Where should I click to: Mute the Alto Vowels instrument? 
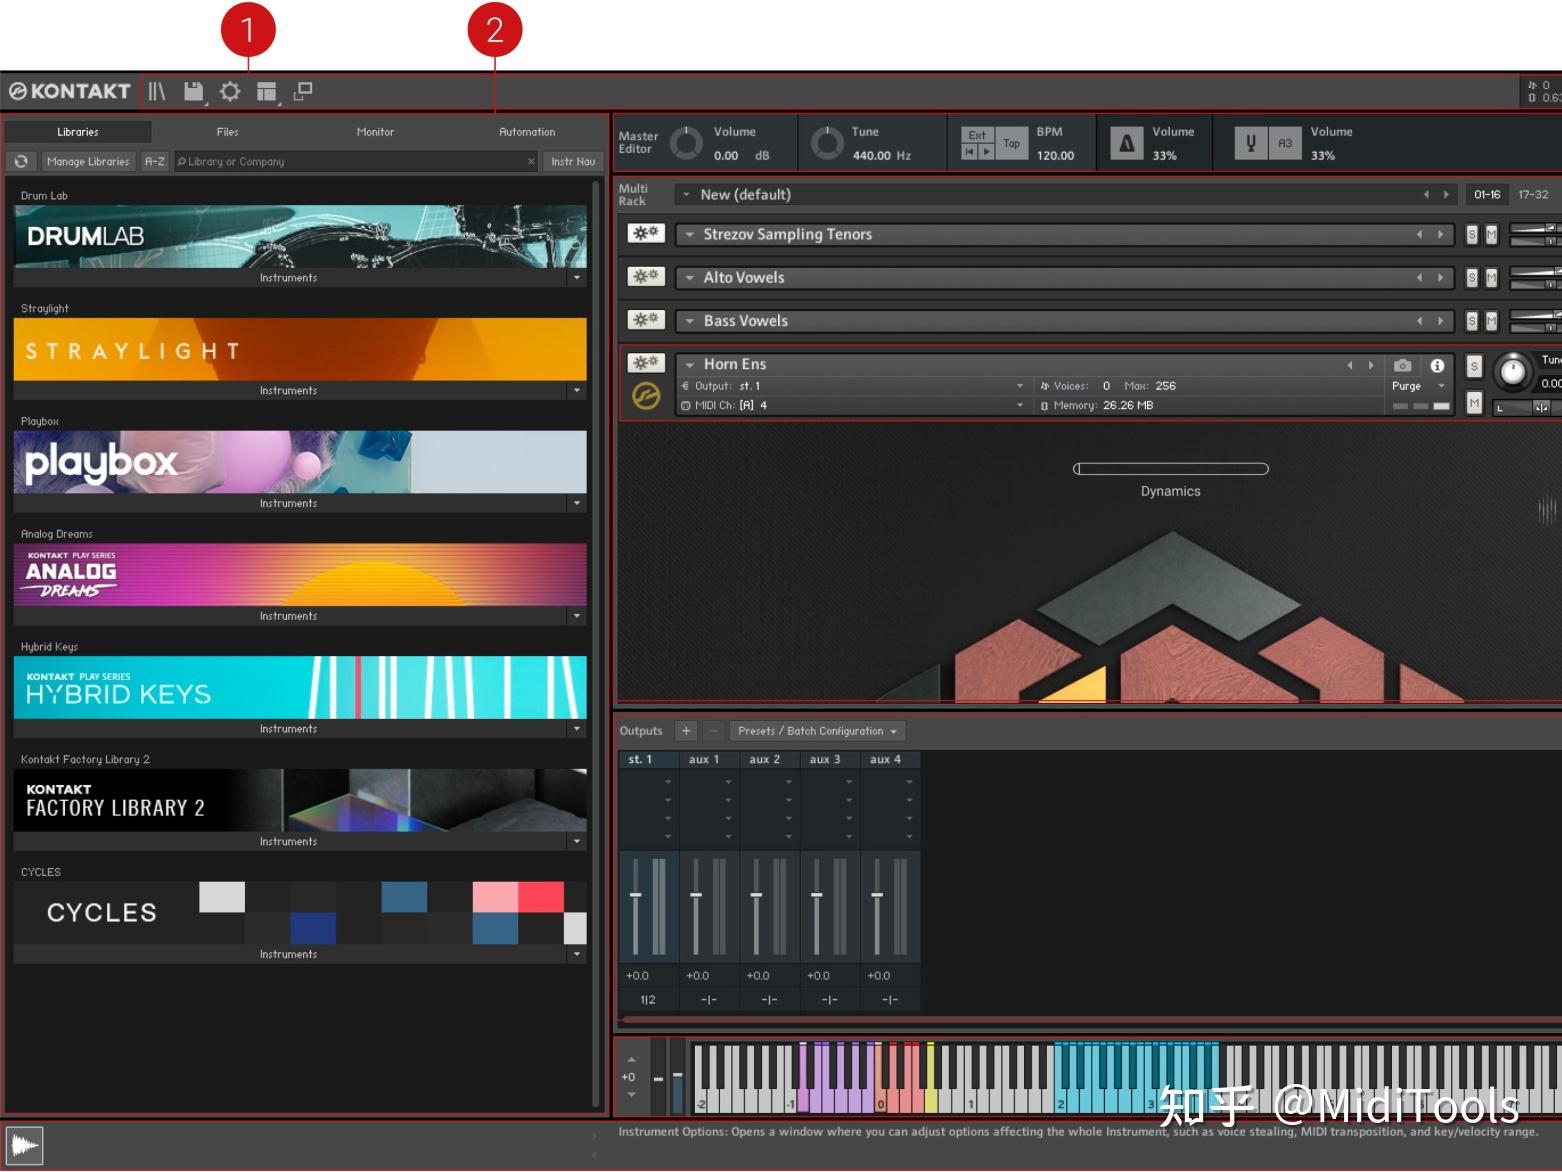[x=1489, y=277]
